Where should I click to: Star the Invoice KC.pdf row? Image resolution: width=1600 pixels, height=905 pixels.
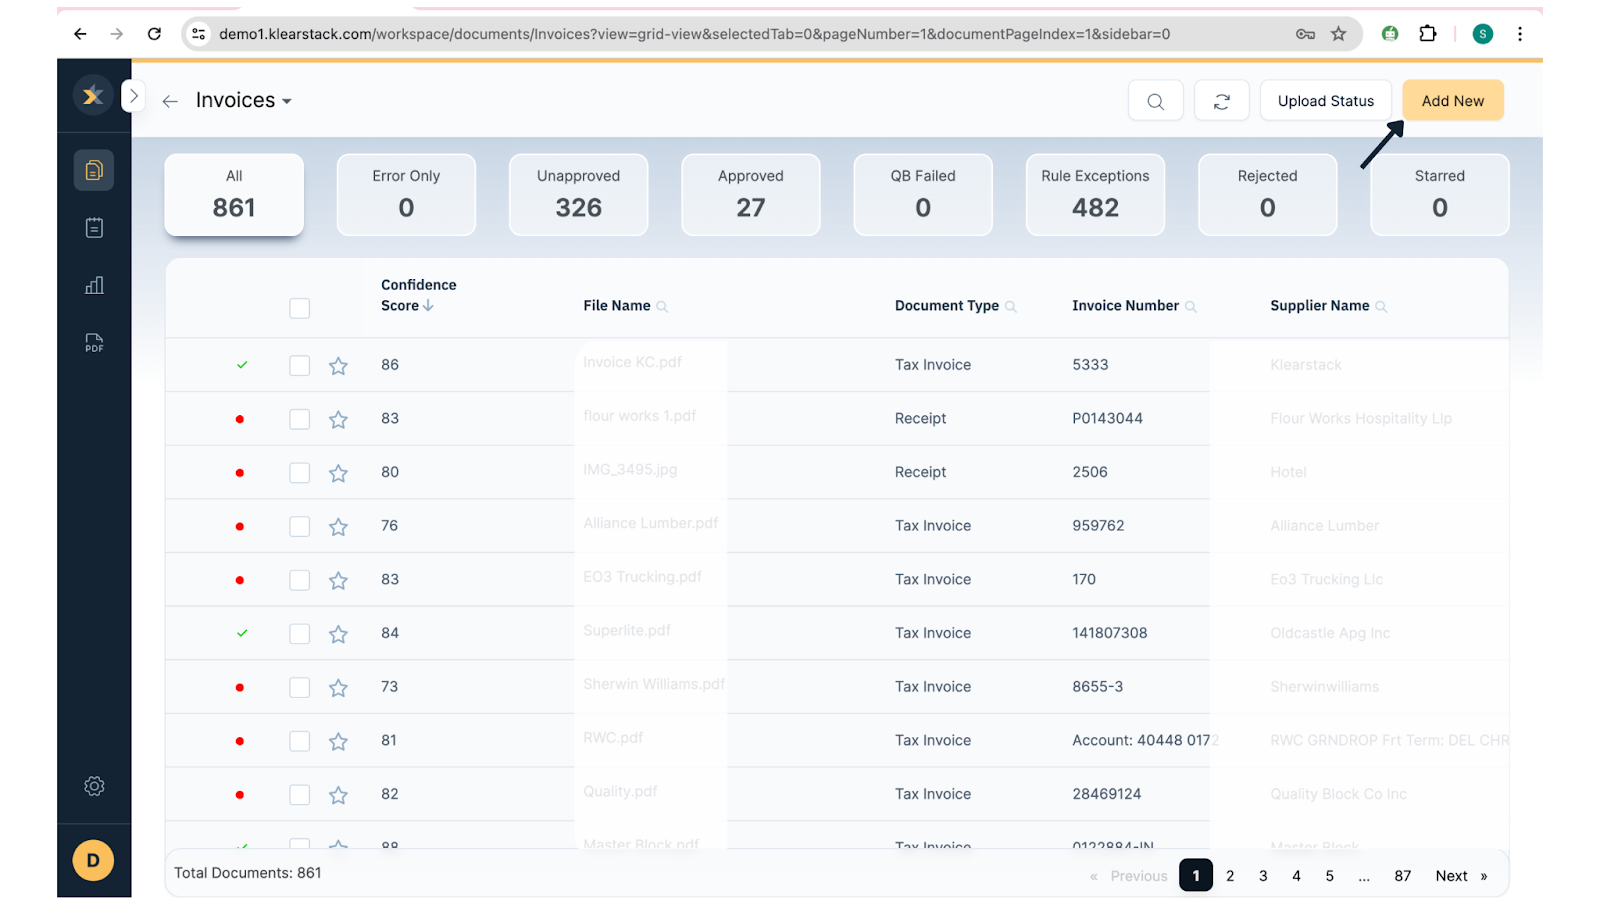[338, 366]
